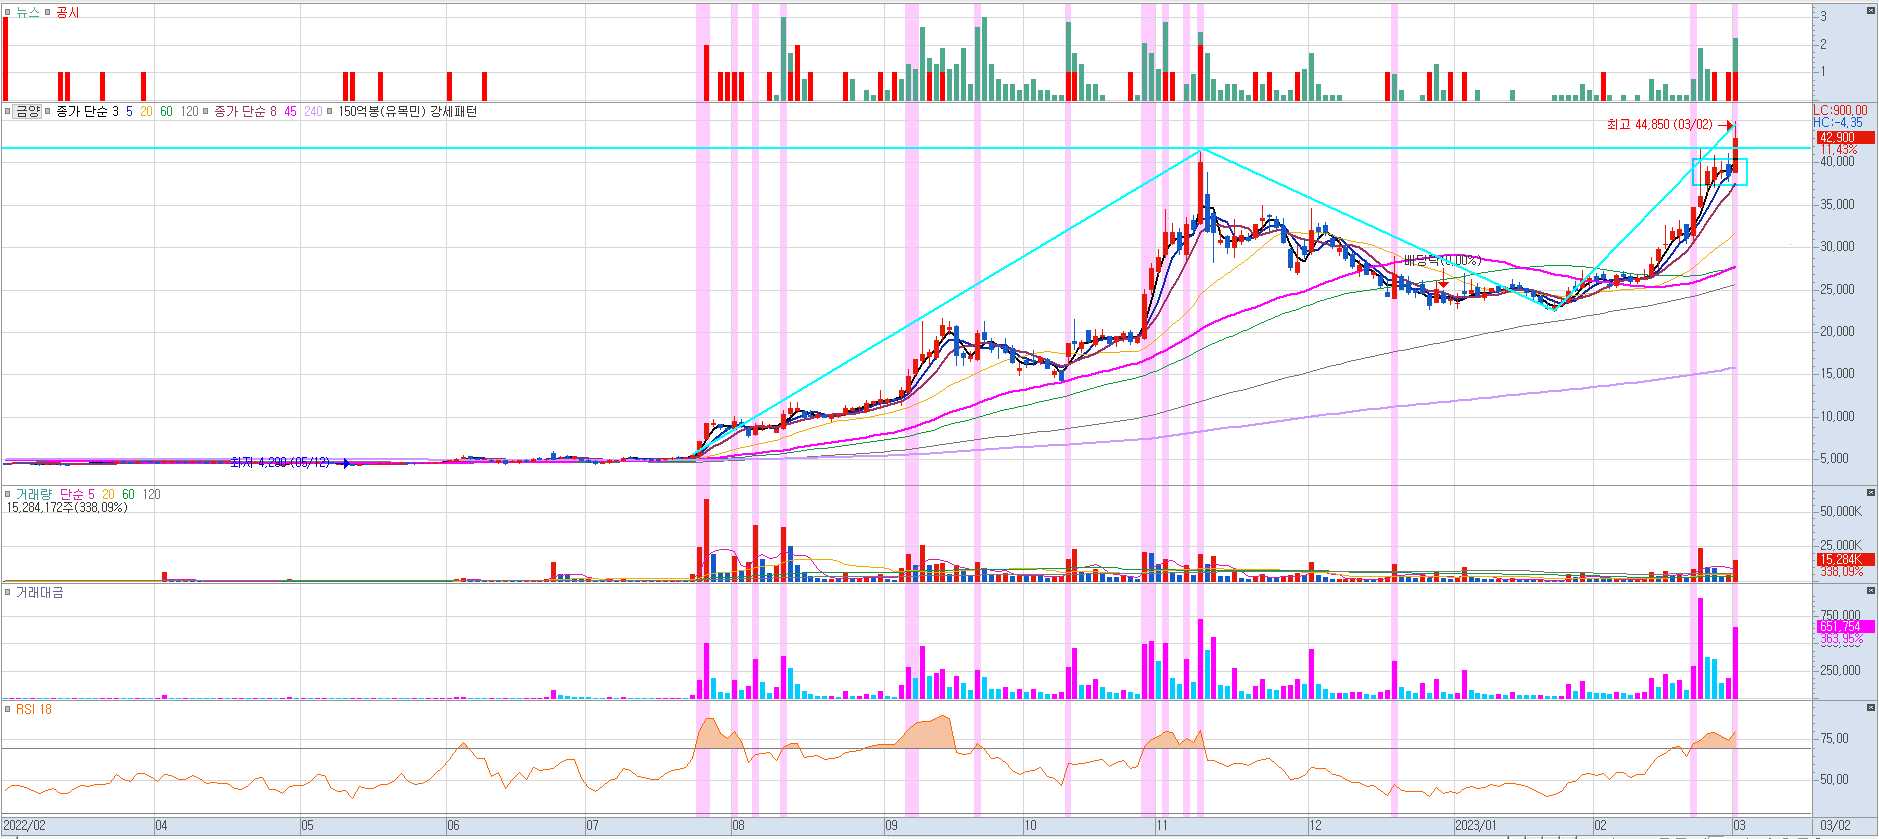This screenshot has height=839, width=1879.
Task: Click the 11 month label on time axis
Action: (1162, 826)
